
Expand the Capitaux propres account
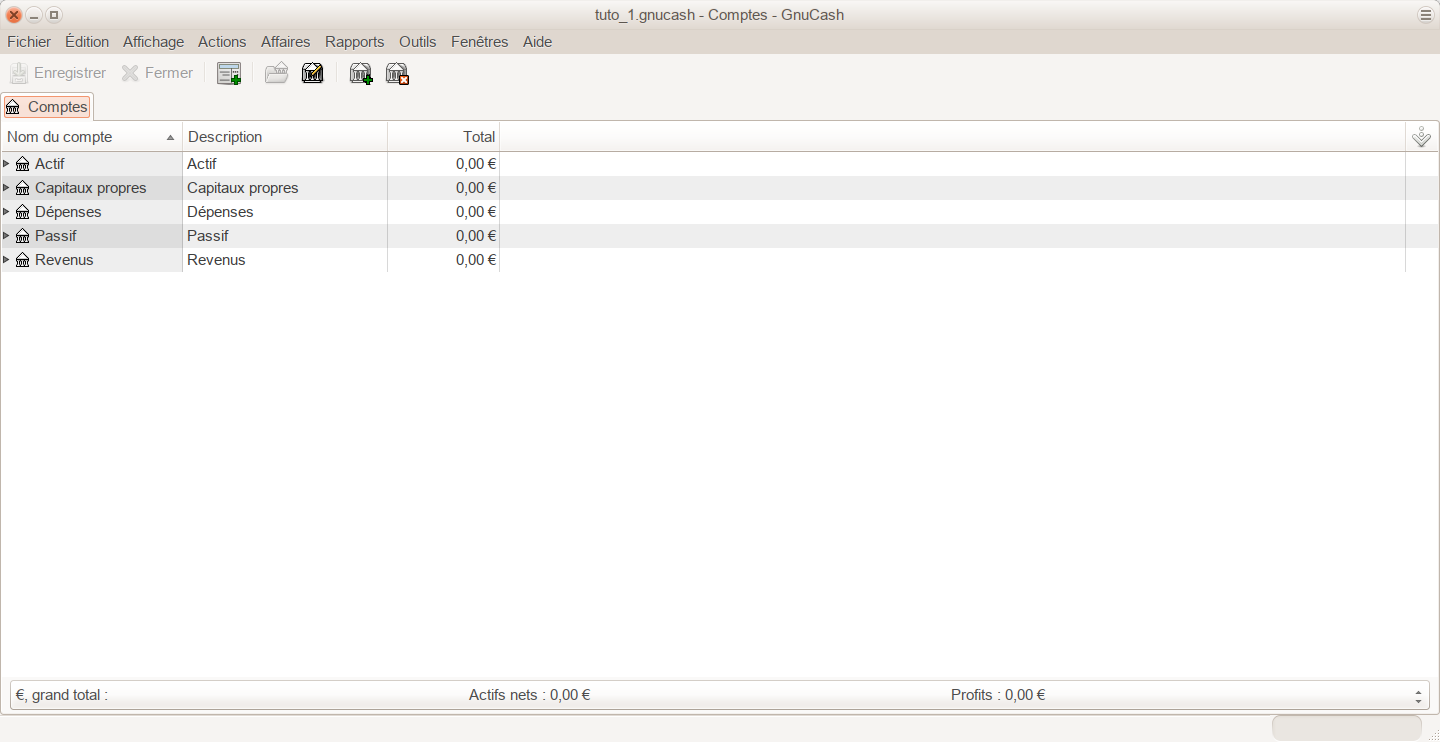tap(7, 188)
